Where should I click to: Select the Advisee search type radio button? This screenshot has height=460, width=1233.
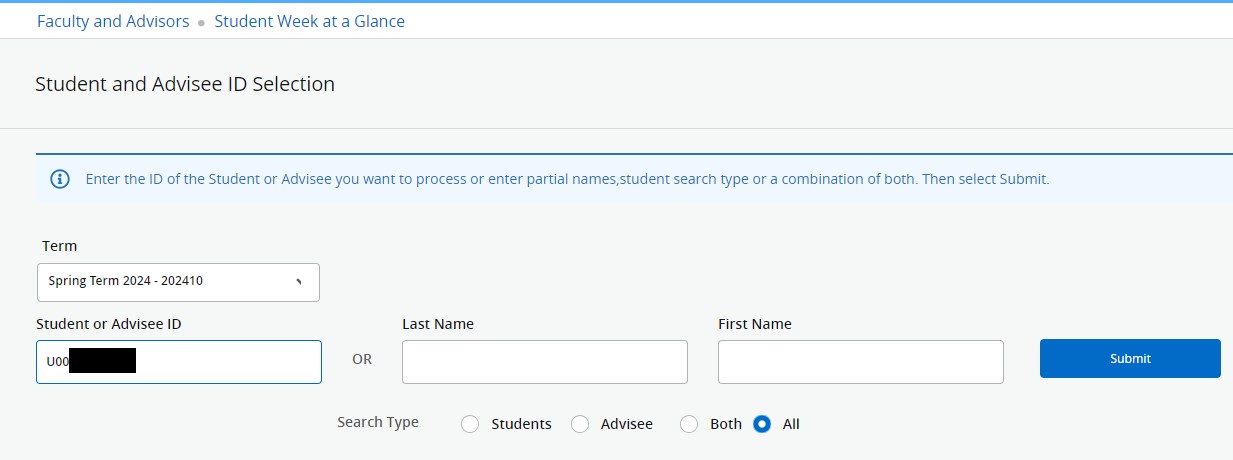point(580,424)
